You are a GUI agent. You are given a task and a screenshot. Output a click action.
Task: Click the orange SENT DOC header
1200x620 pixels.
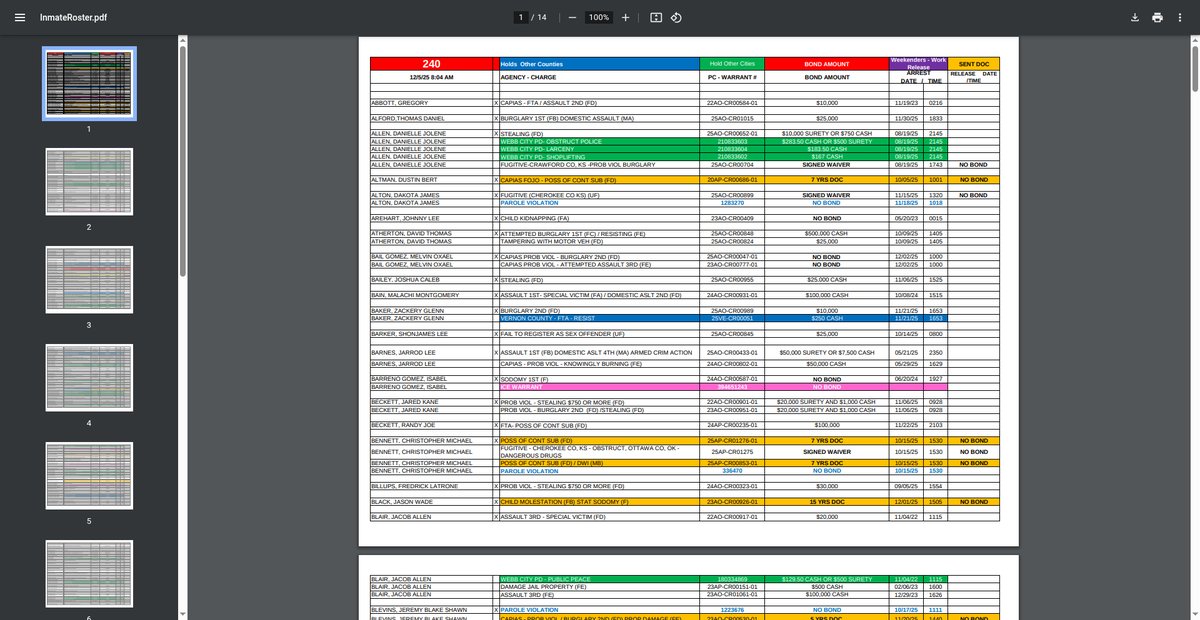pos(973,64)
